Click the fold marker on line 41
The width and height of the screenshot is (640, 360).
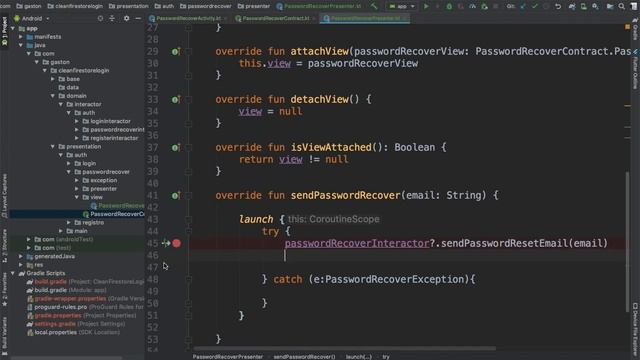tap(188, 196)
